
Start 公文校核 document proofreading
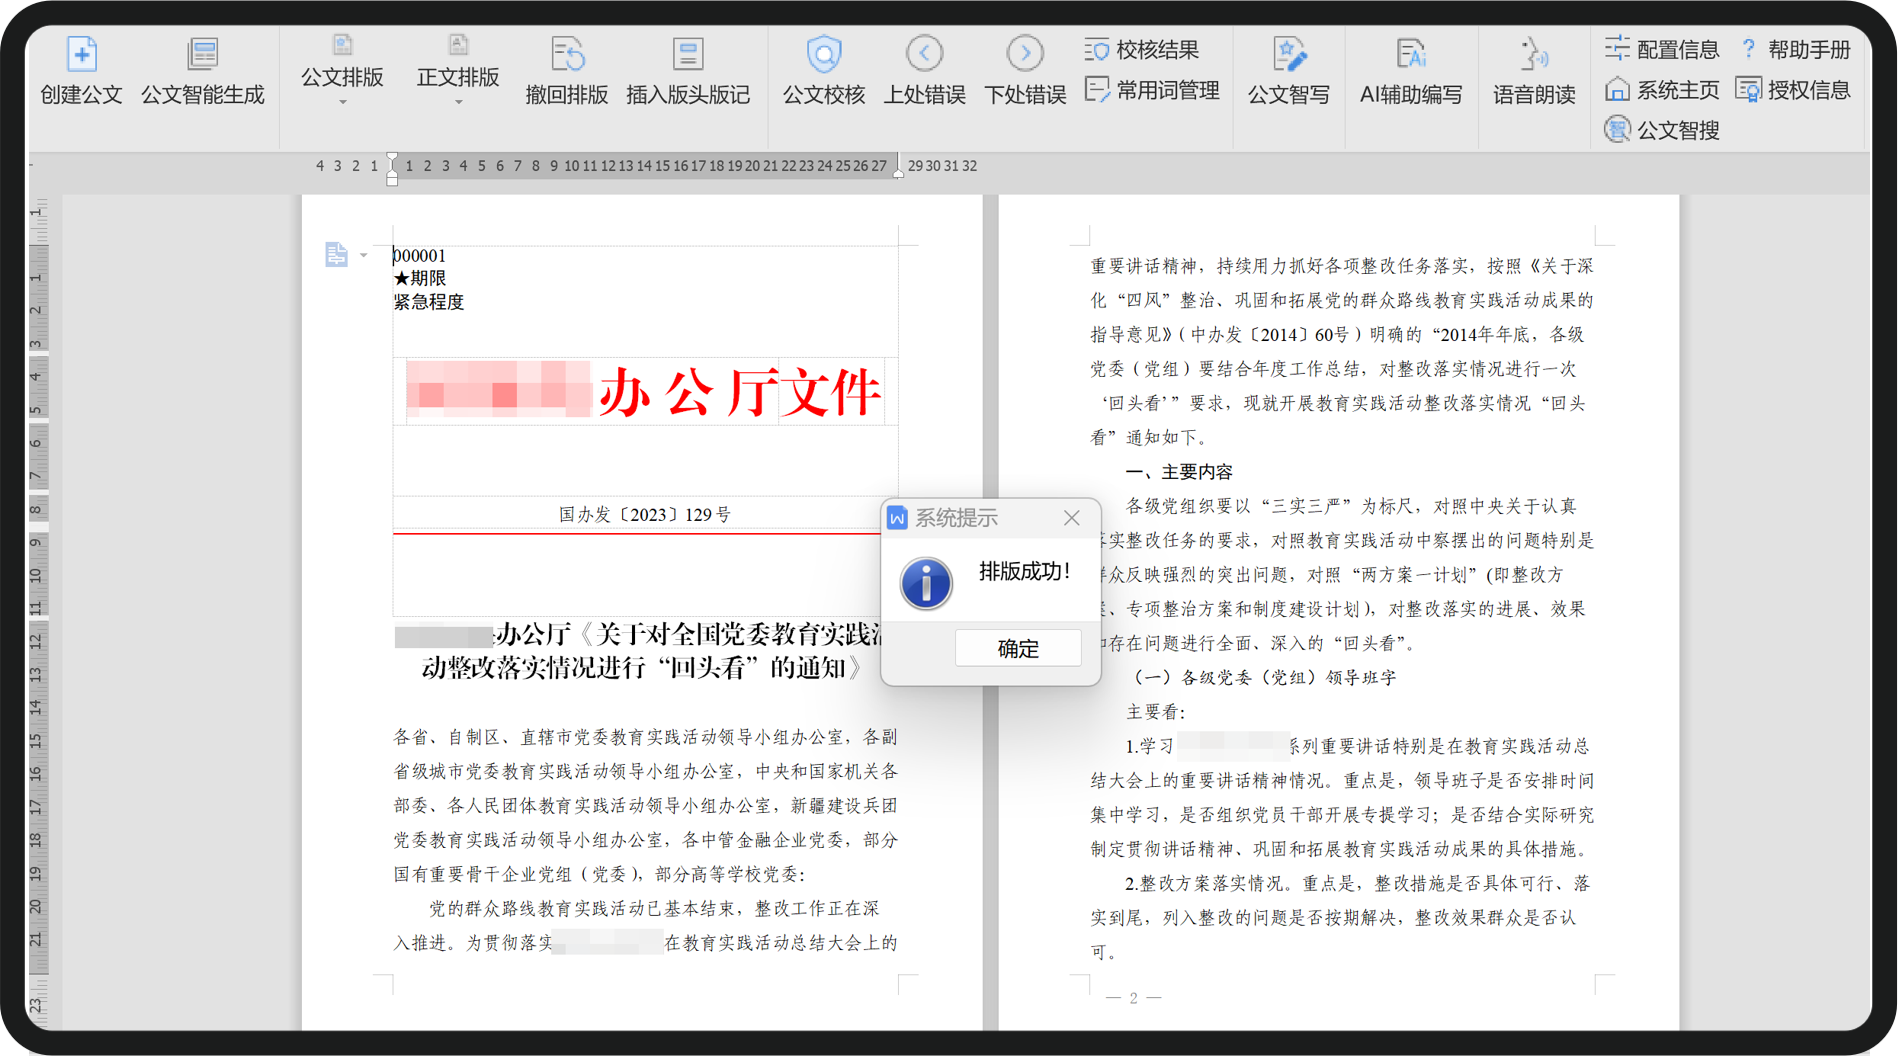[x=824, y=70]
